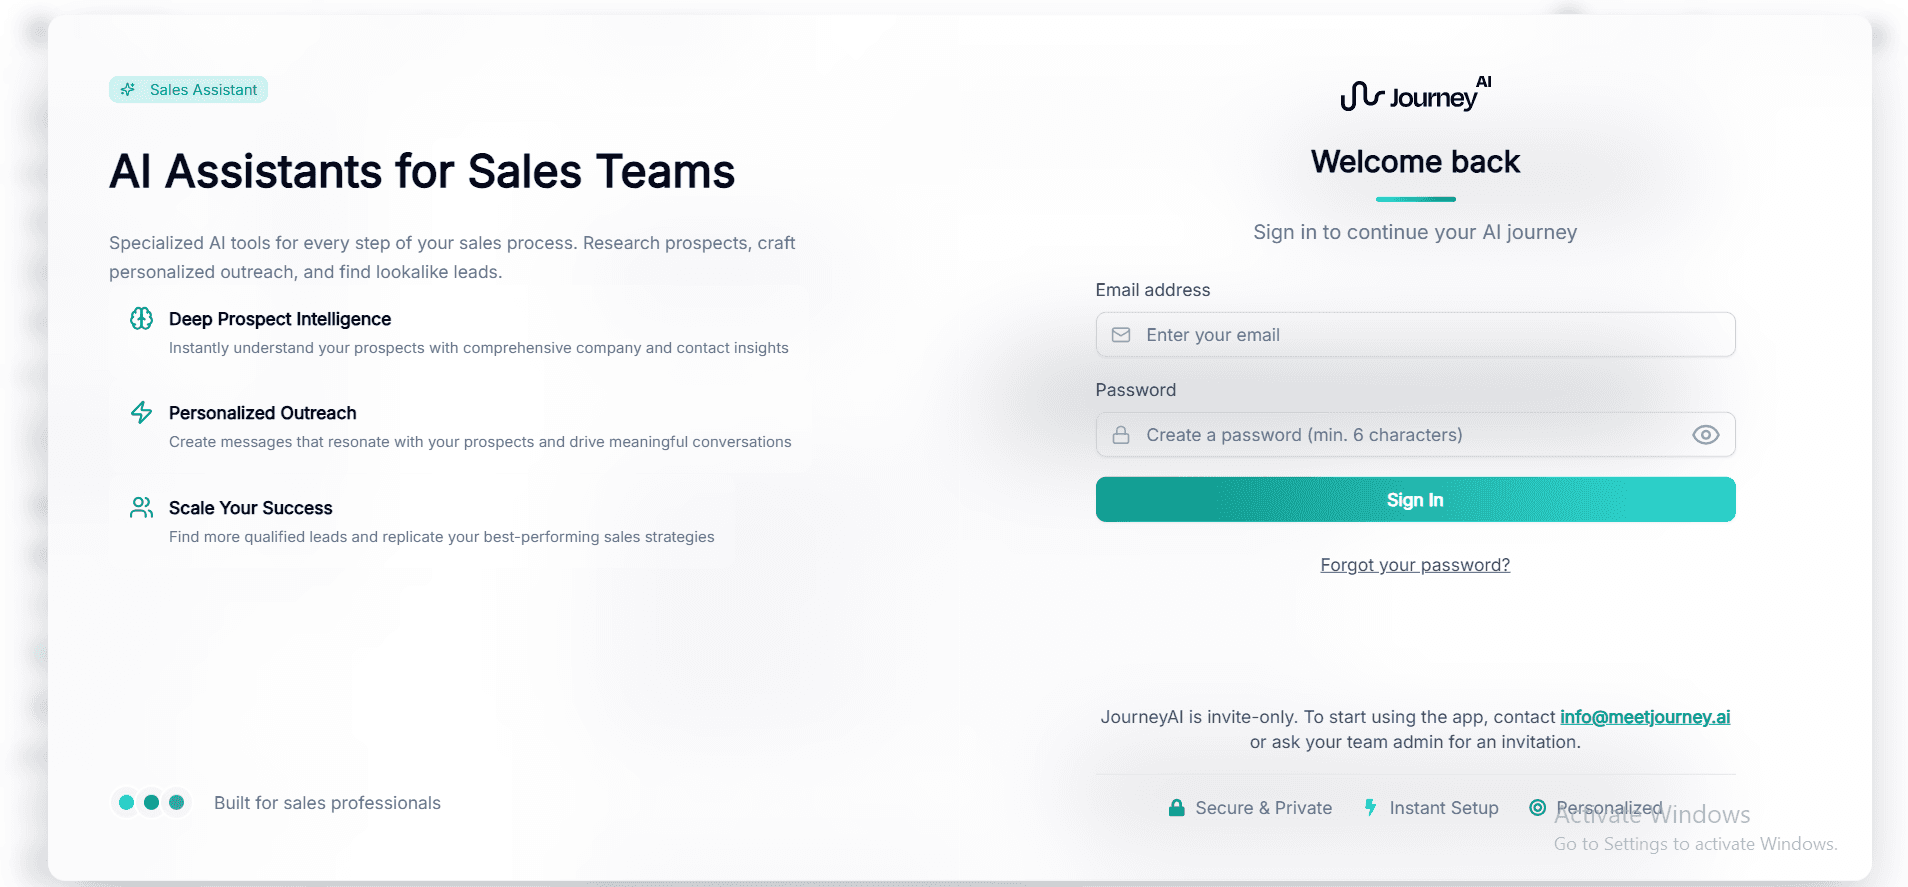
Task: Click the Secure & Private label
Action: click(1264, 808)
